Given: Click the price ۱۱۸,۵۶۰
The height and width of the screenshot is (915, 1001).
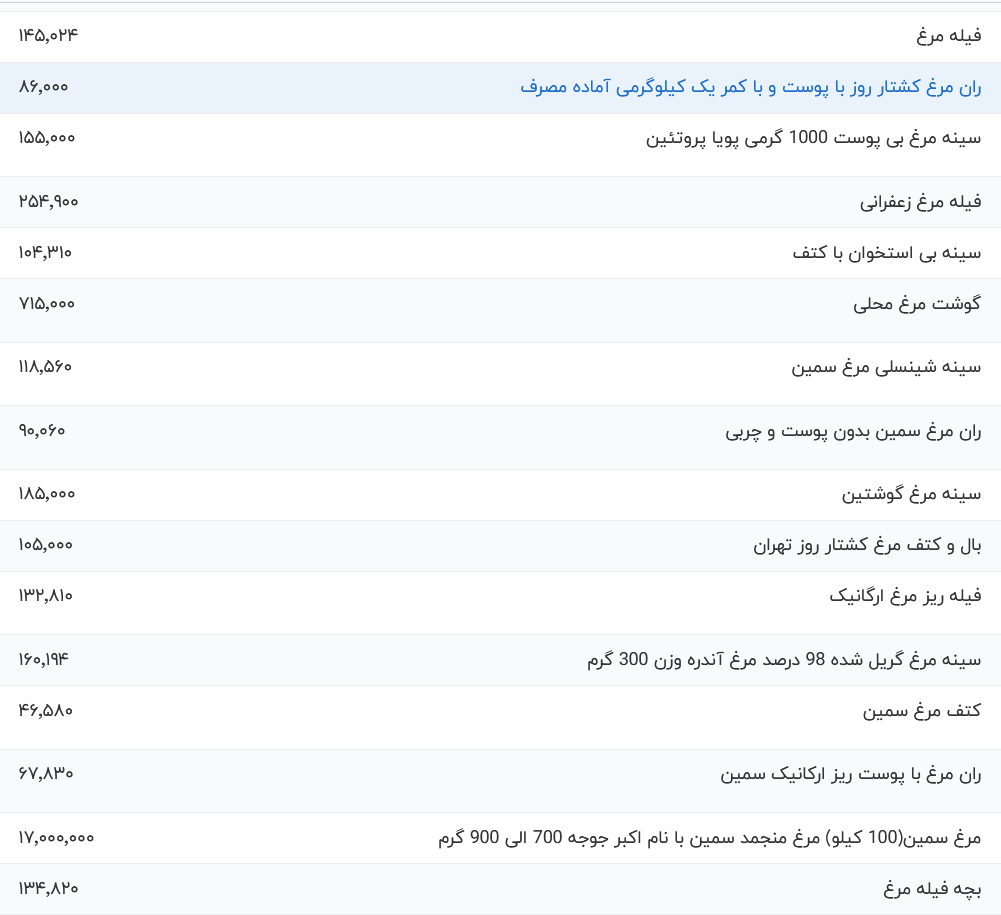Looking at the screenshot, I should (45, 367).
